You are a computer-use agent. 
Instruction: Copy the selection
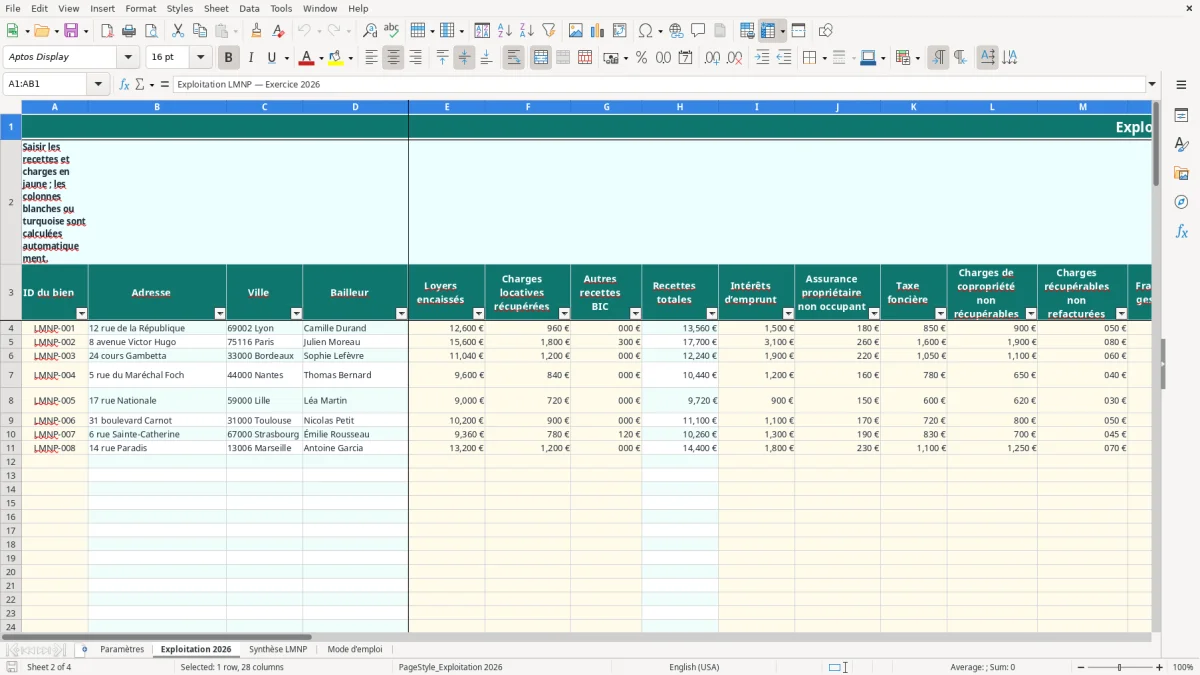pyautogui.click(x=200, y=31)
